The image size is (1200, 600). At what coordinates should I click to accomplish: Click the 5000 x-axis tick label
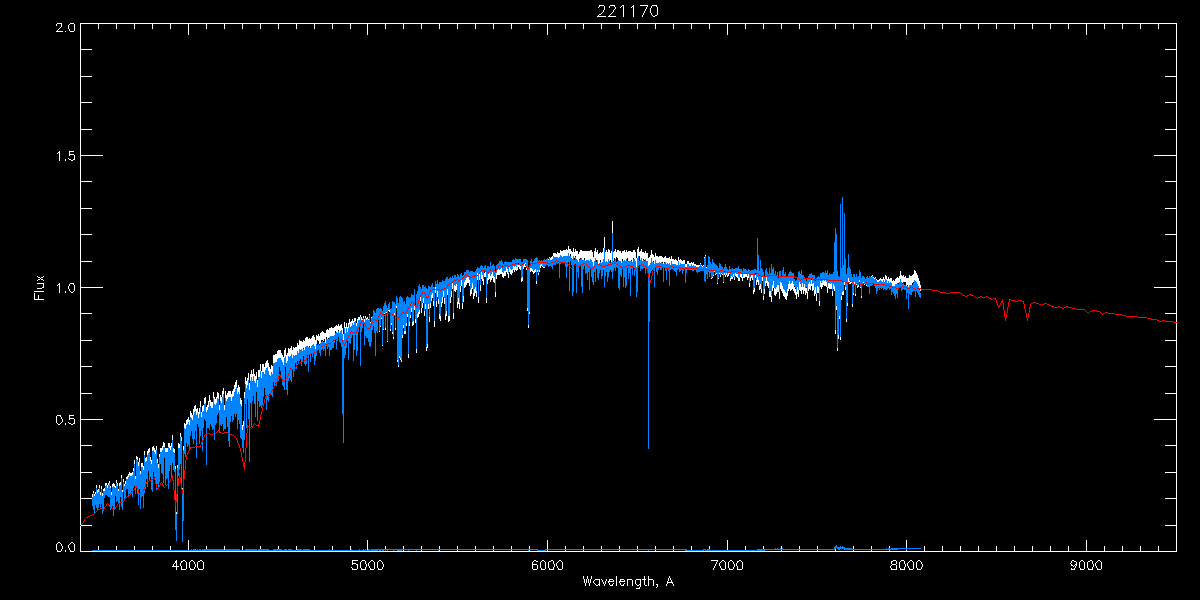[x=368, y=566]
